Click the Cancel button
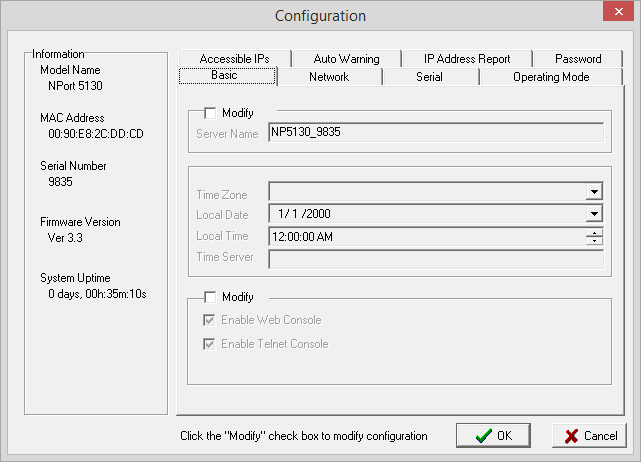 [589, 435]
